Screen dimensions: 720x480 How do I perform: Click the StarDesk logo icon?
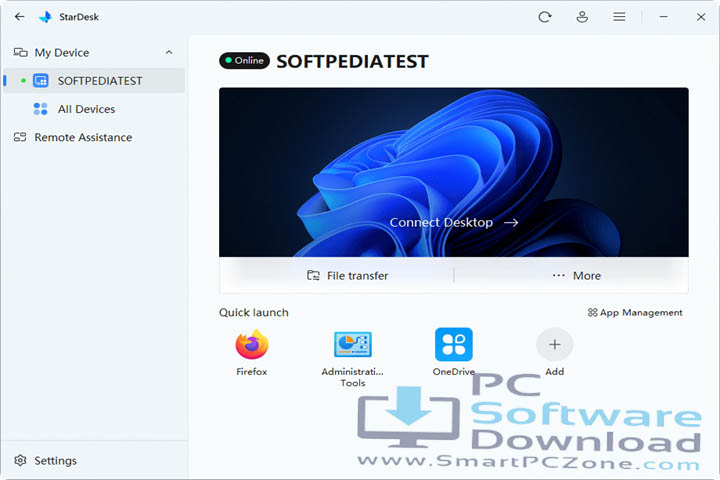[45, 17]
